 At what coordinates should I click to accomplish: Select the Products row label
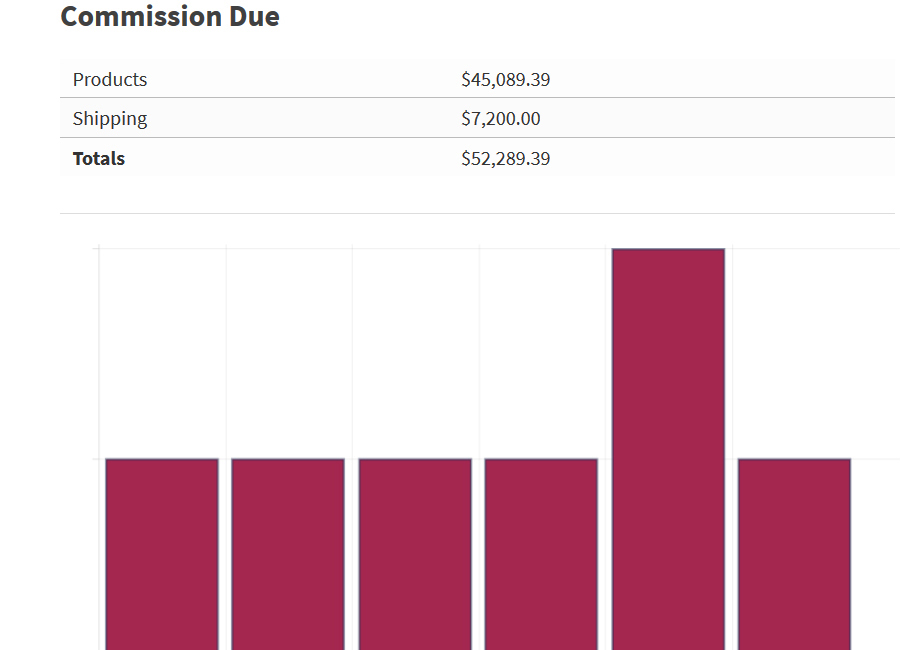click(x=110, y=79)
